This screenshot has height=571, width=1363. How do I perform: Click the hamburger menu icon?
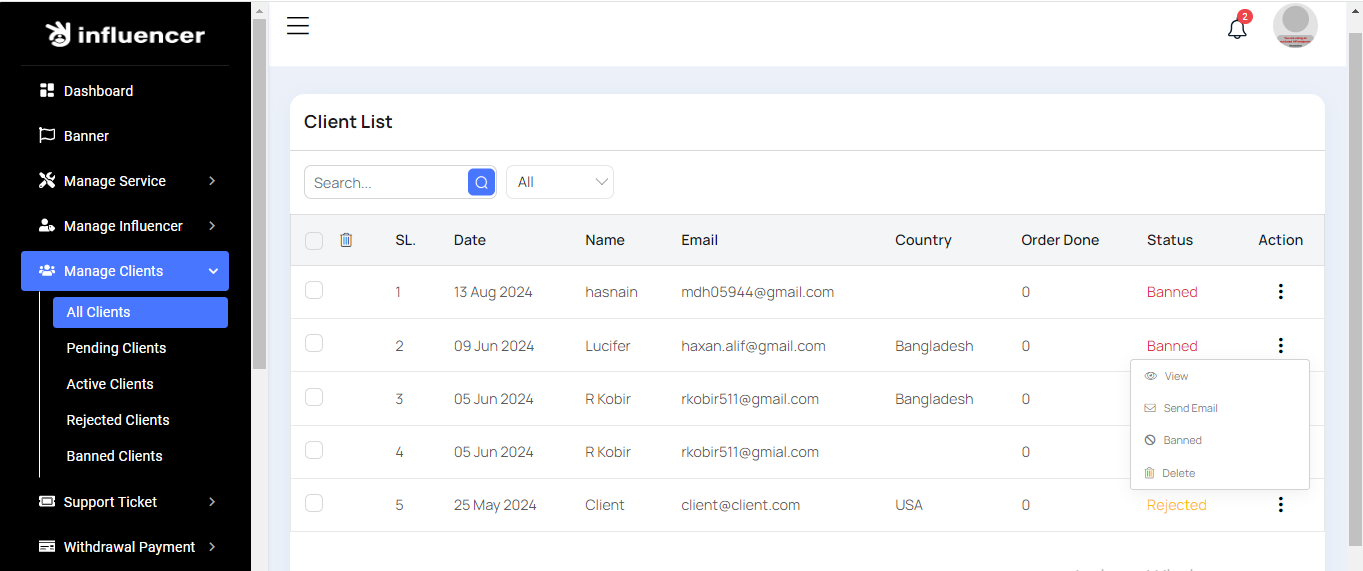[x=298, y=26]
